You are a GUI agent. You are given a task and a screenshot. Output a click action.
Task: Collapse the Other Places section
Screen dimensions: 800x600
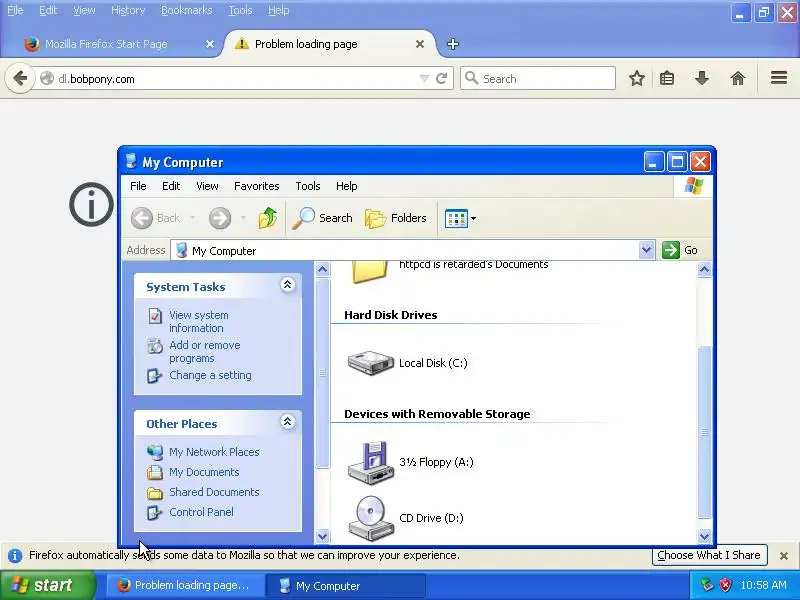click(x=287, y=421)
